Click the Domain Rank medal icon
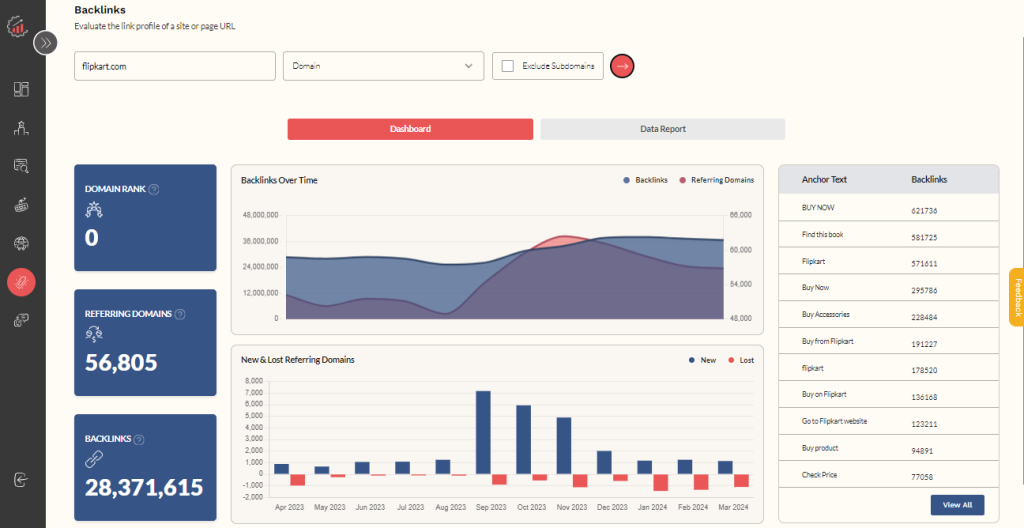 [94, 210]
